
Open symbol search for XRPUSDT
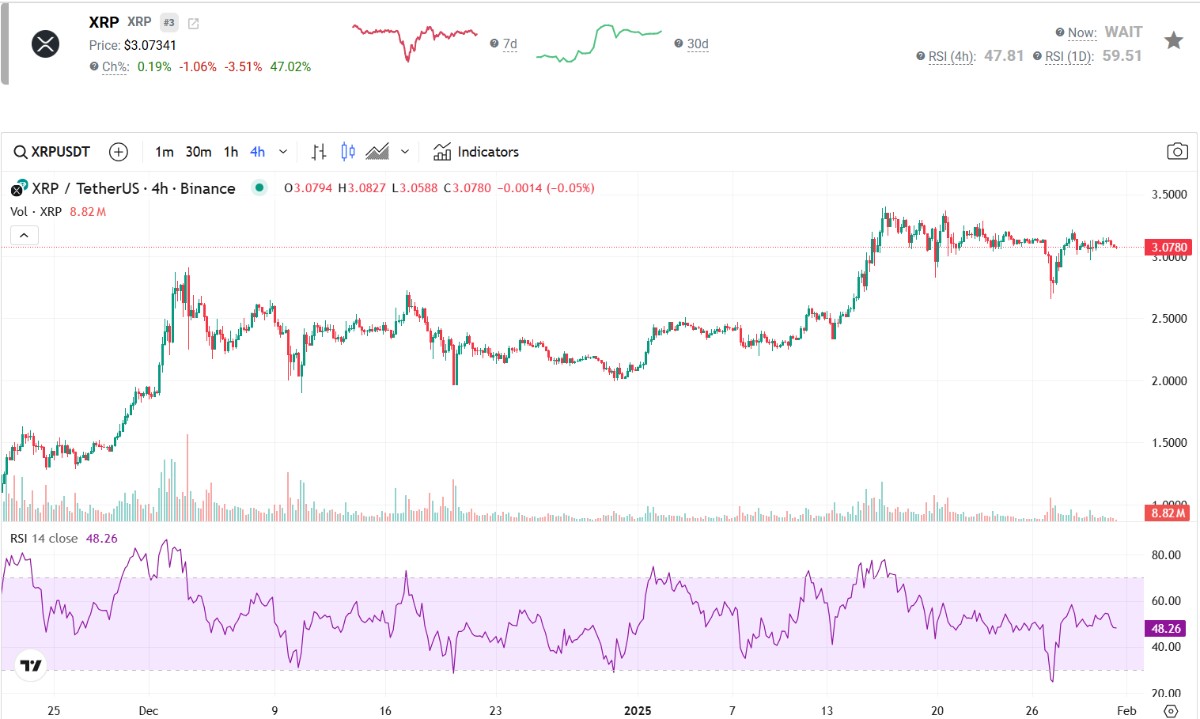pyautogui.click(x=52, y=152)
